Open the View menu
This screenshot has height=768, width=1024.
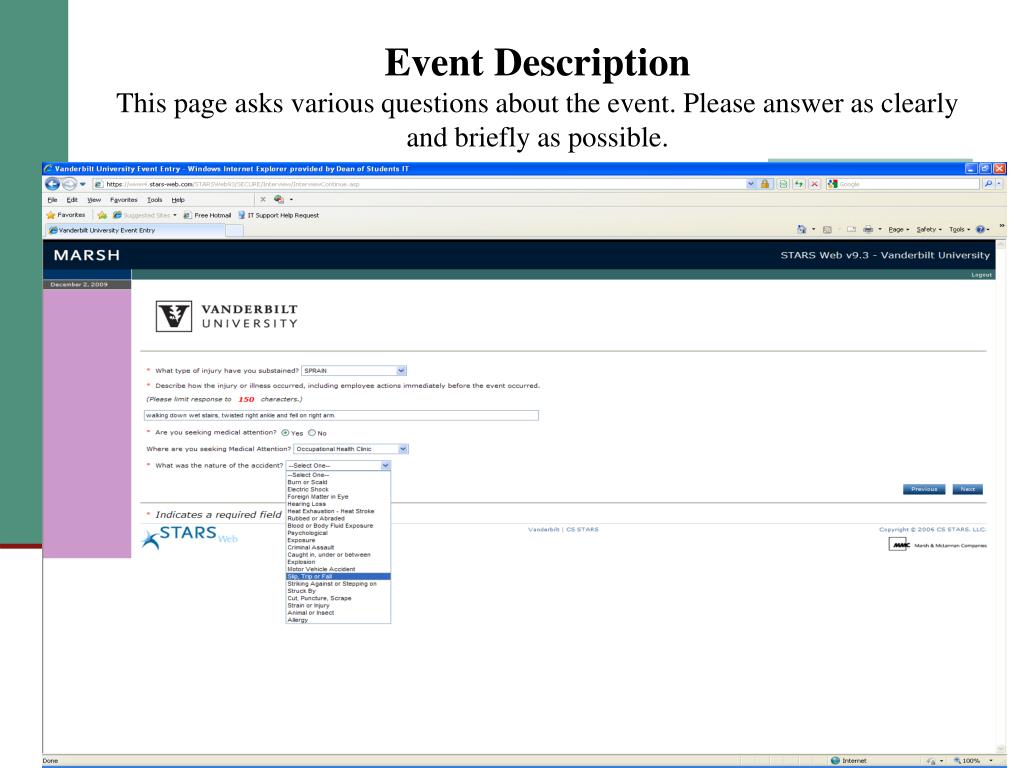(94, 200)
